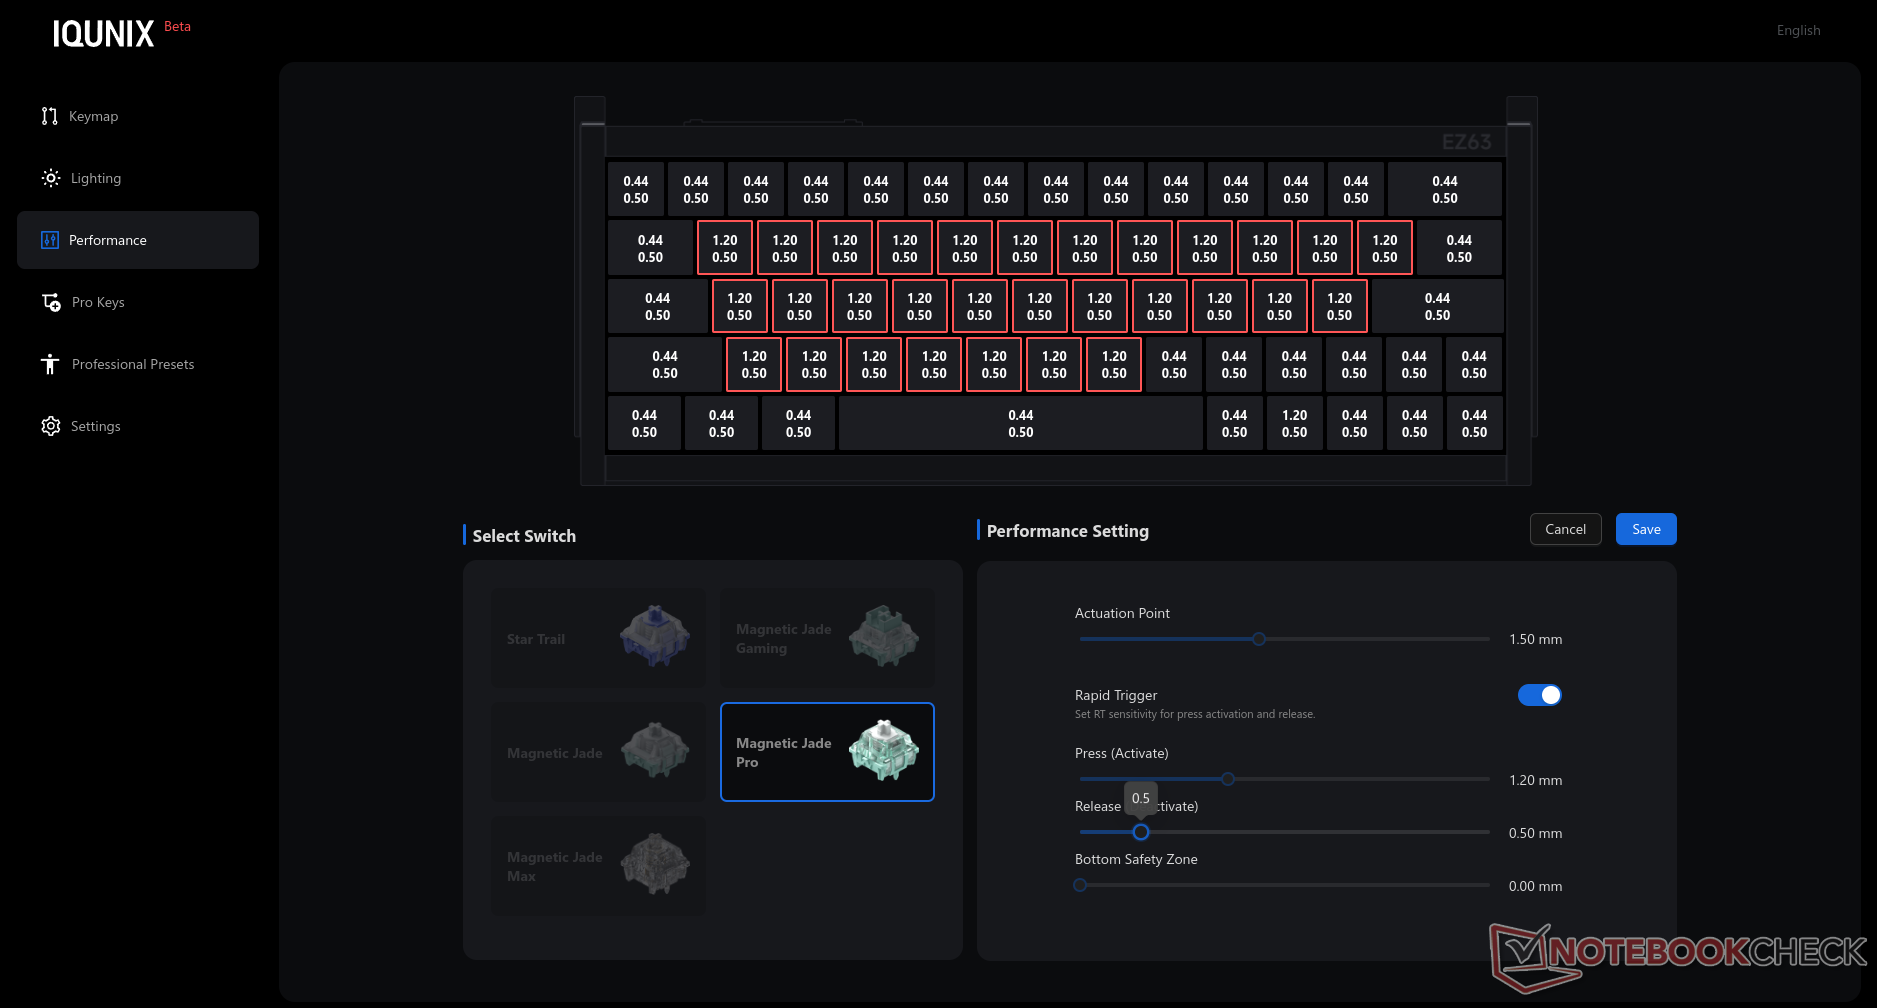1877x1008 pixels.
Task: Click the Beta tag next to logo
Action: click(177, 26)
